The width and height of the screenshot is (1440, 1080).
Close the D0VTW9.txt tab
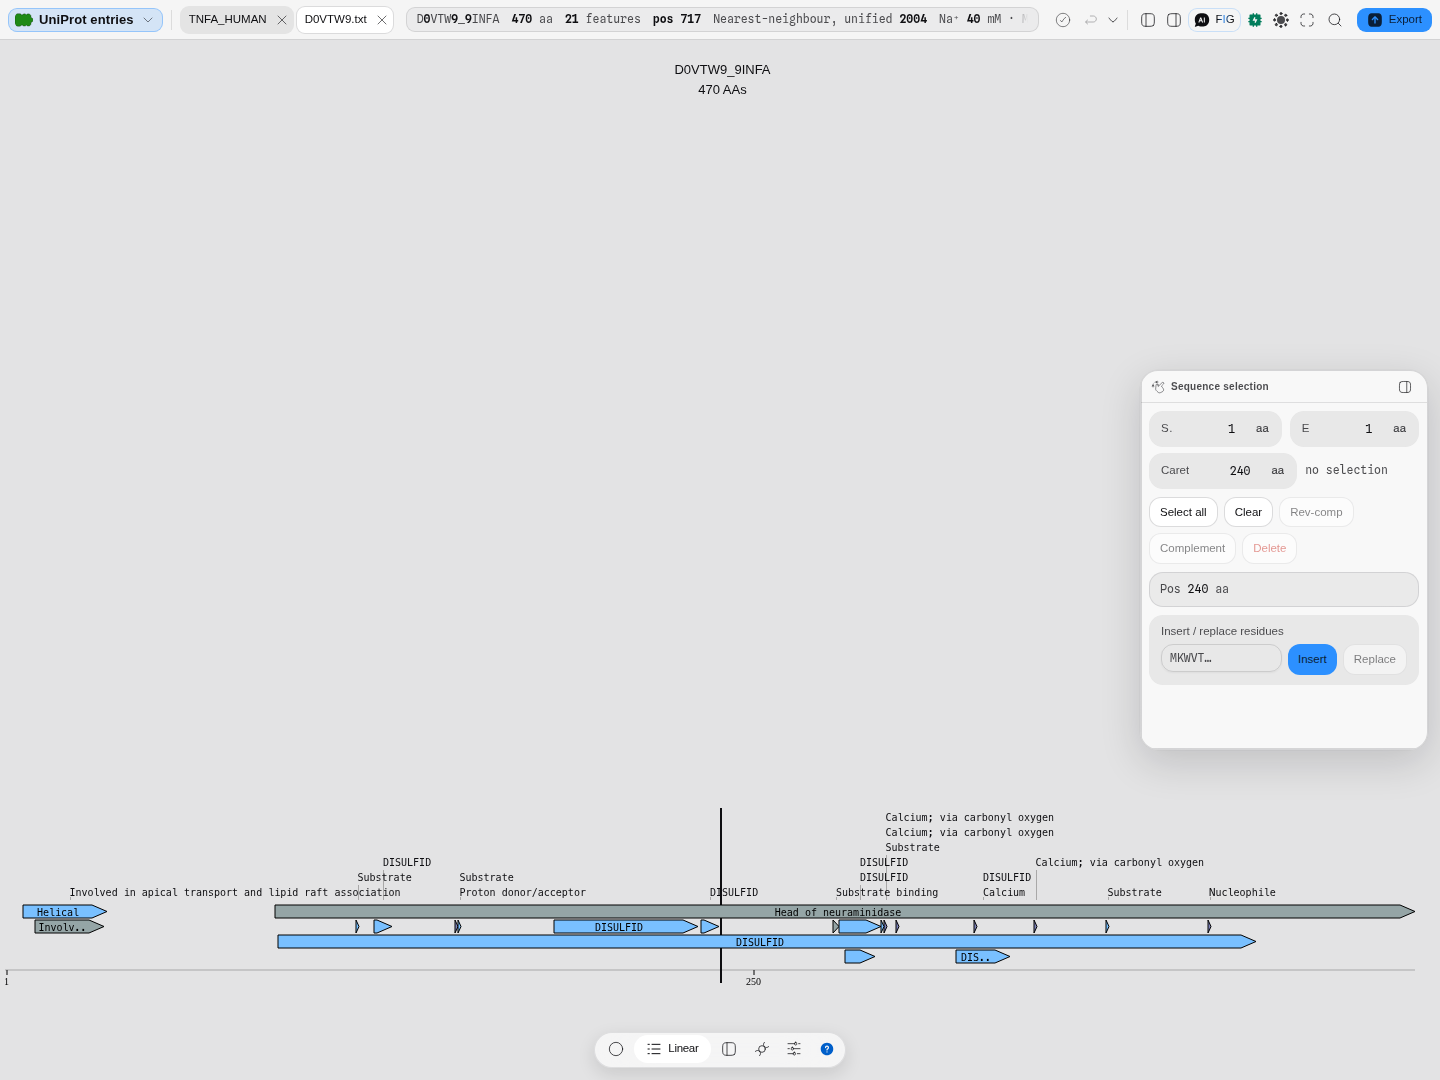click(382, 20)
